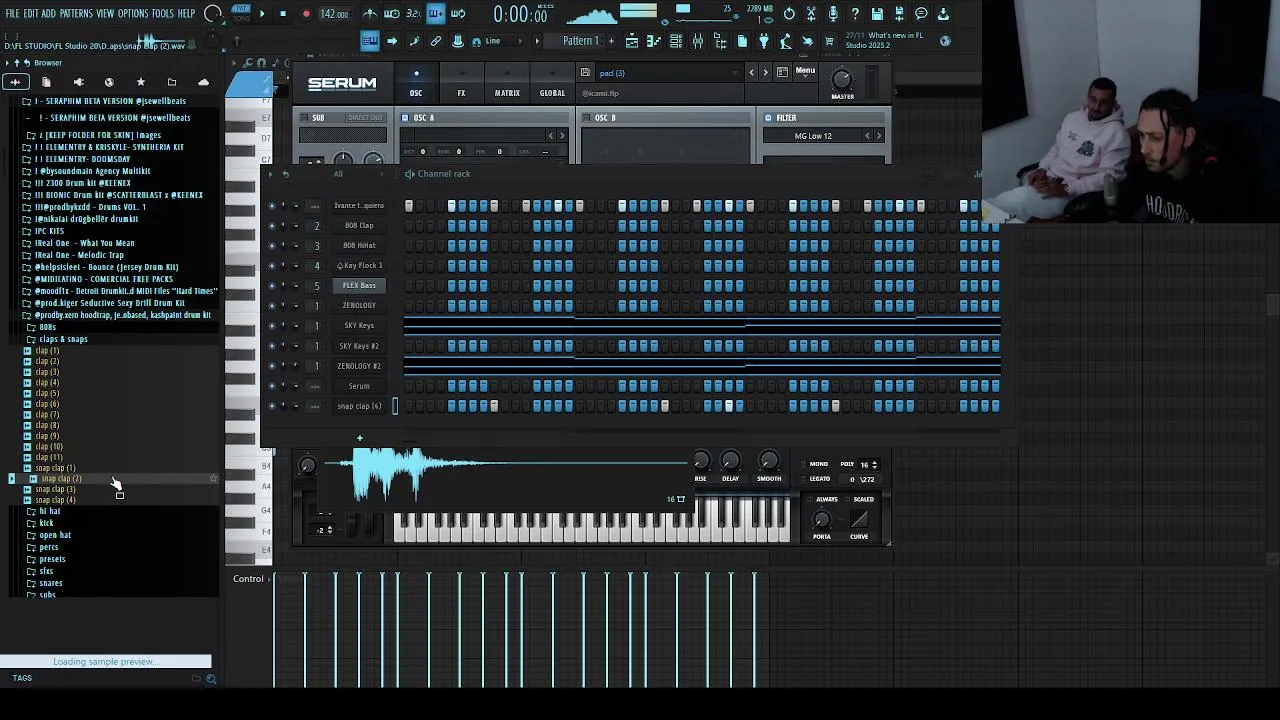Go to next Serum preset arrow

pyautogui.click(x=765, y=72)
